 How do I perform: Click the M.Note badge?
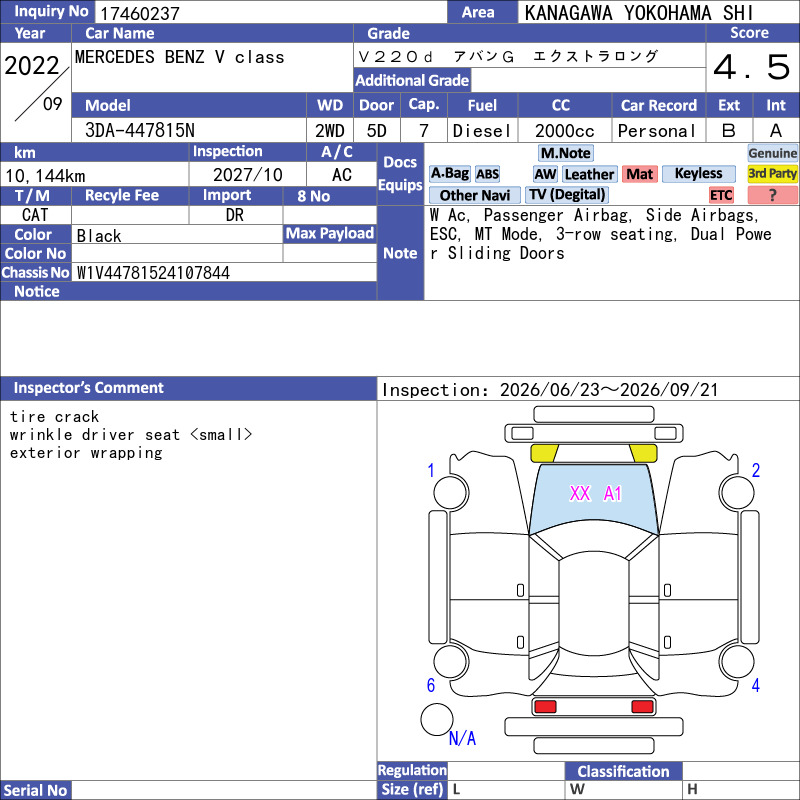pyautogui.click(x=566, y=153)
